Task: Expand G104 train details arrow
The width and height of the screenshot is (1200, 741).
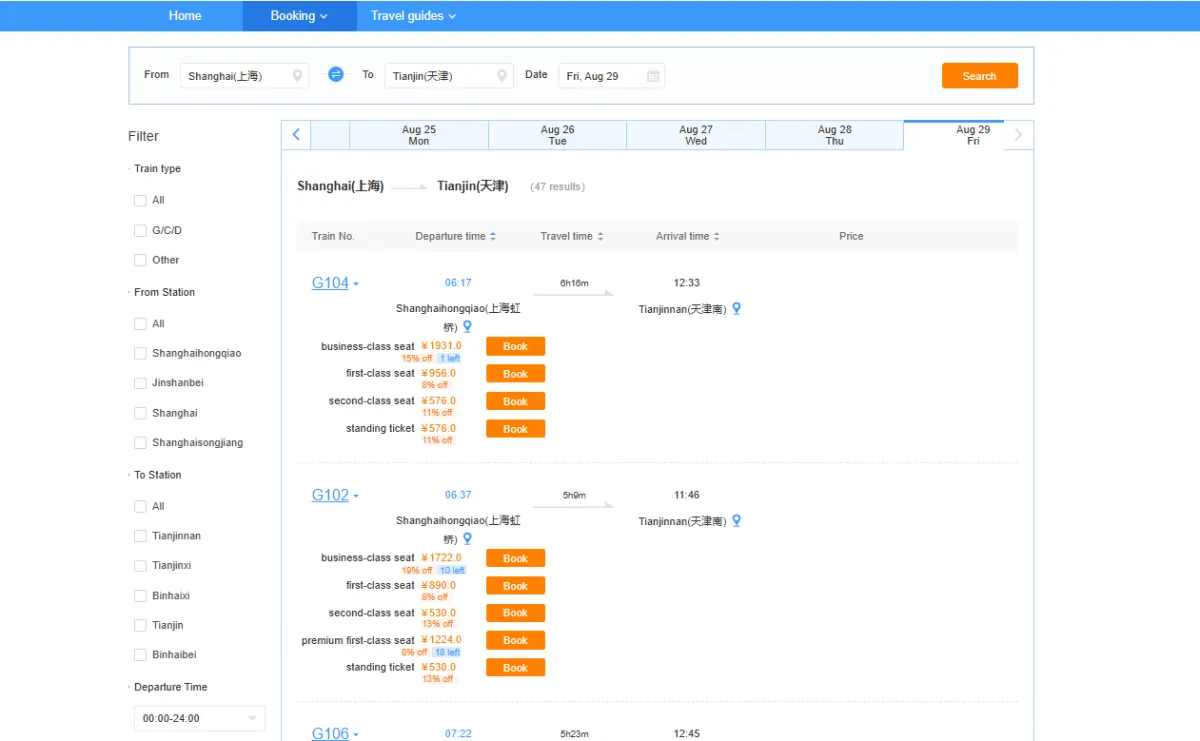Action: click(356, 284)
